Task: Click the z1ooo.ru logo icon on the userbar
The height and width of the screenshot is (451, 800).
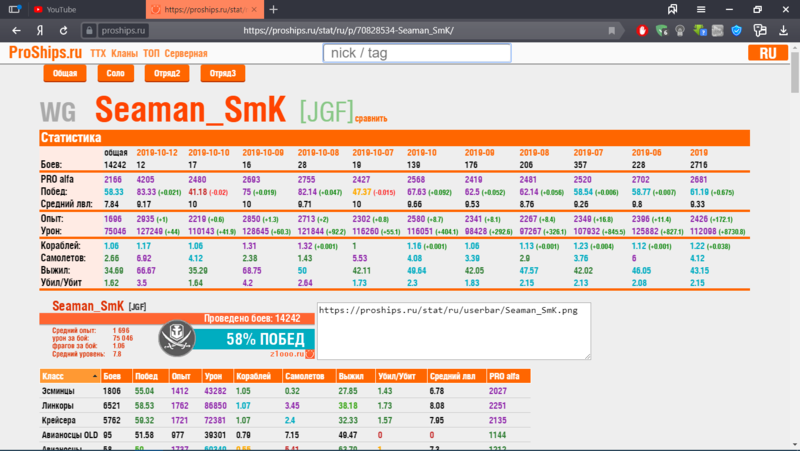Action: point(310,354)
